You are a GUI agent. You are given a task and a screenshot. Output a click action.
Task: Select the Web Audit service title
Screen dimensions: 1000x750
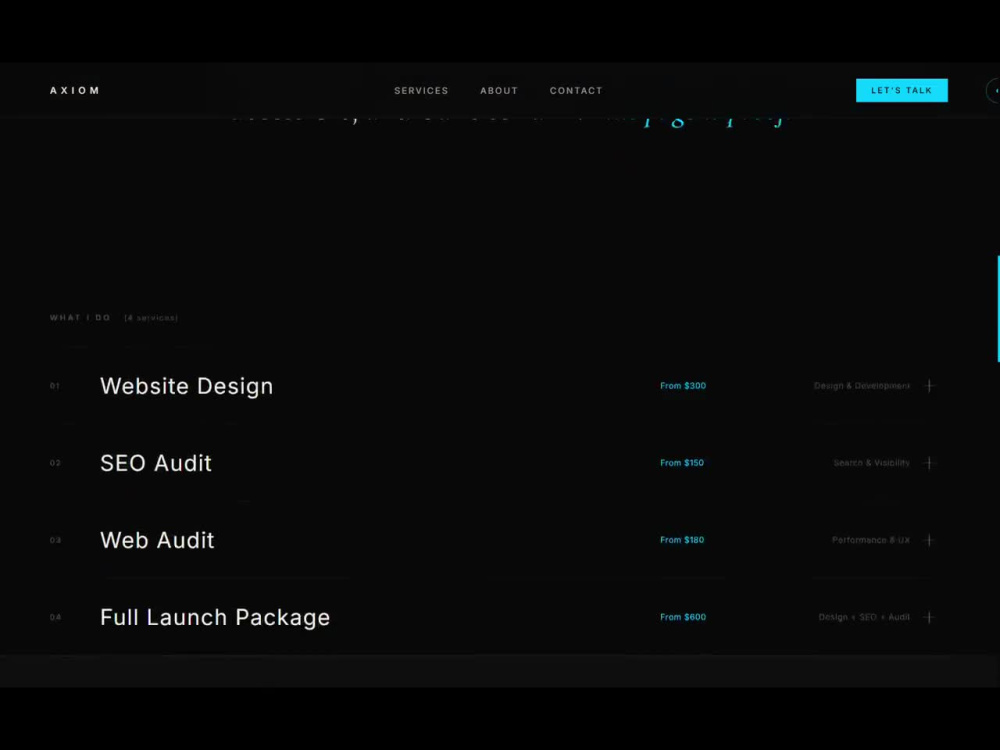pyautogui.click(x=157, y=540)
